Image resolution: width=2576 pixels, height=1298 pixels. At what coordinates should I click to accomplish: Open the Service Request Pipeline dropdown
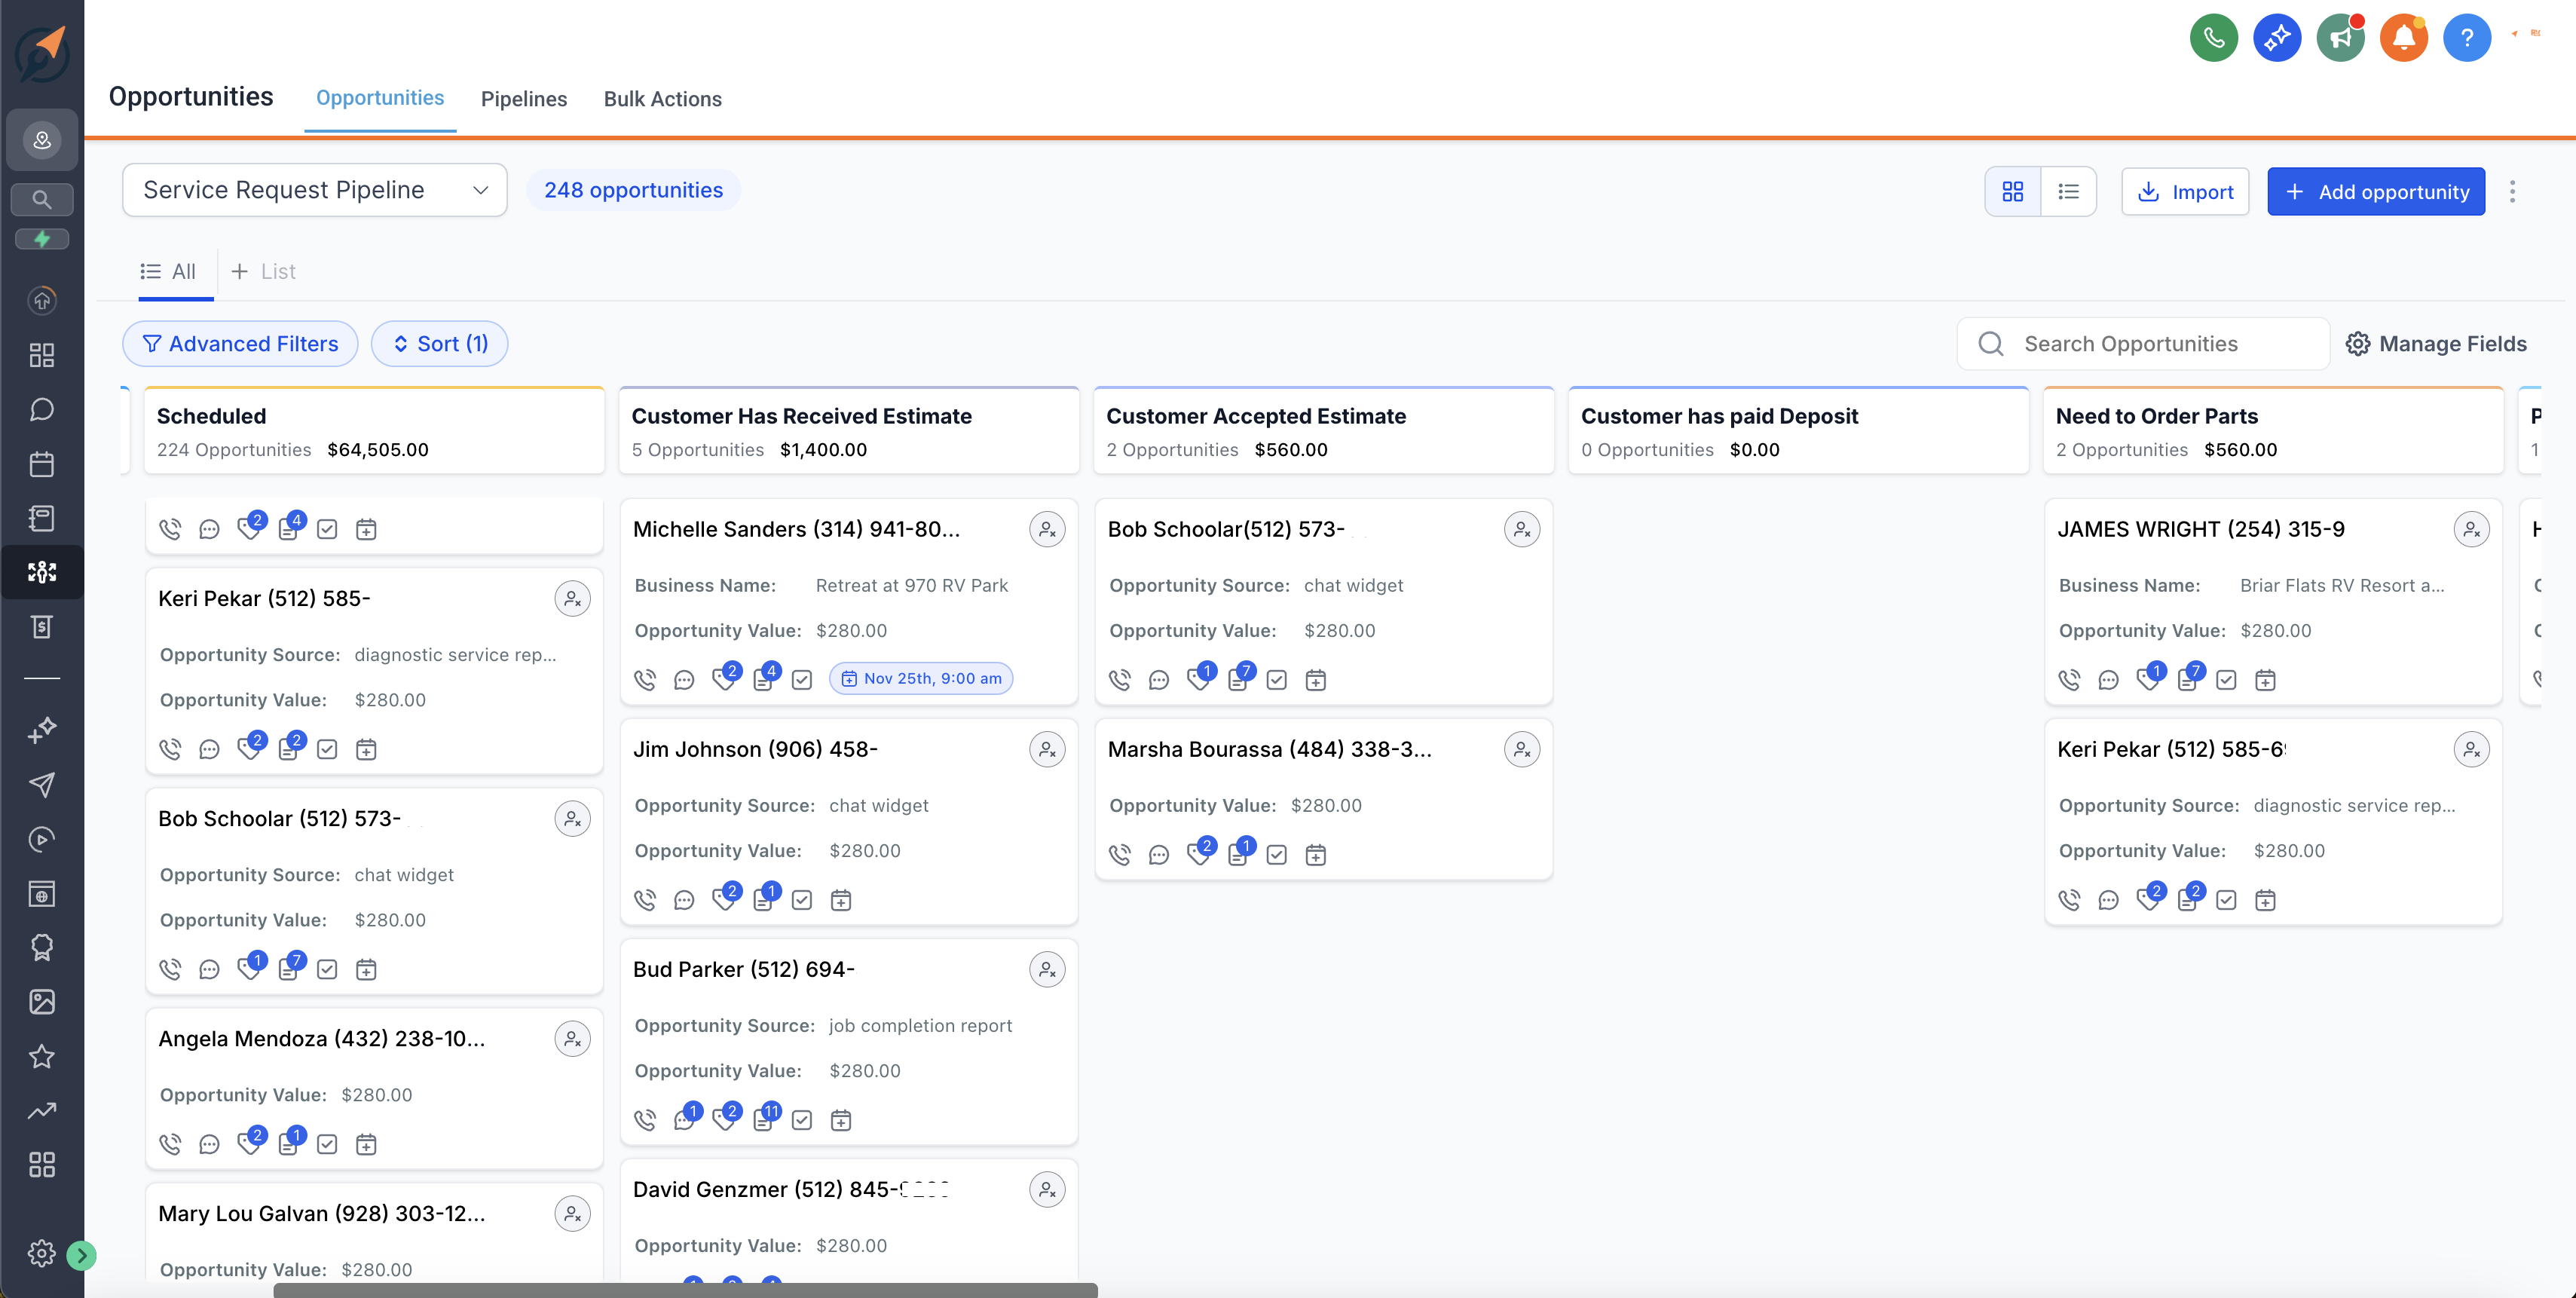coord(315,189)
